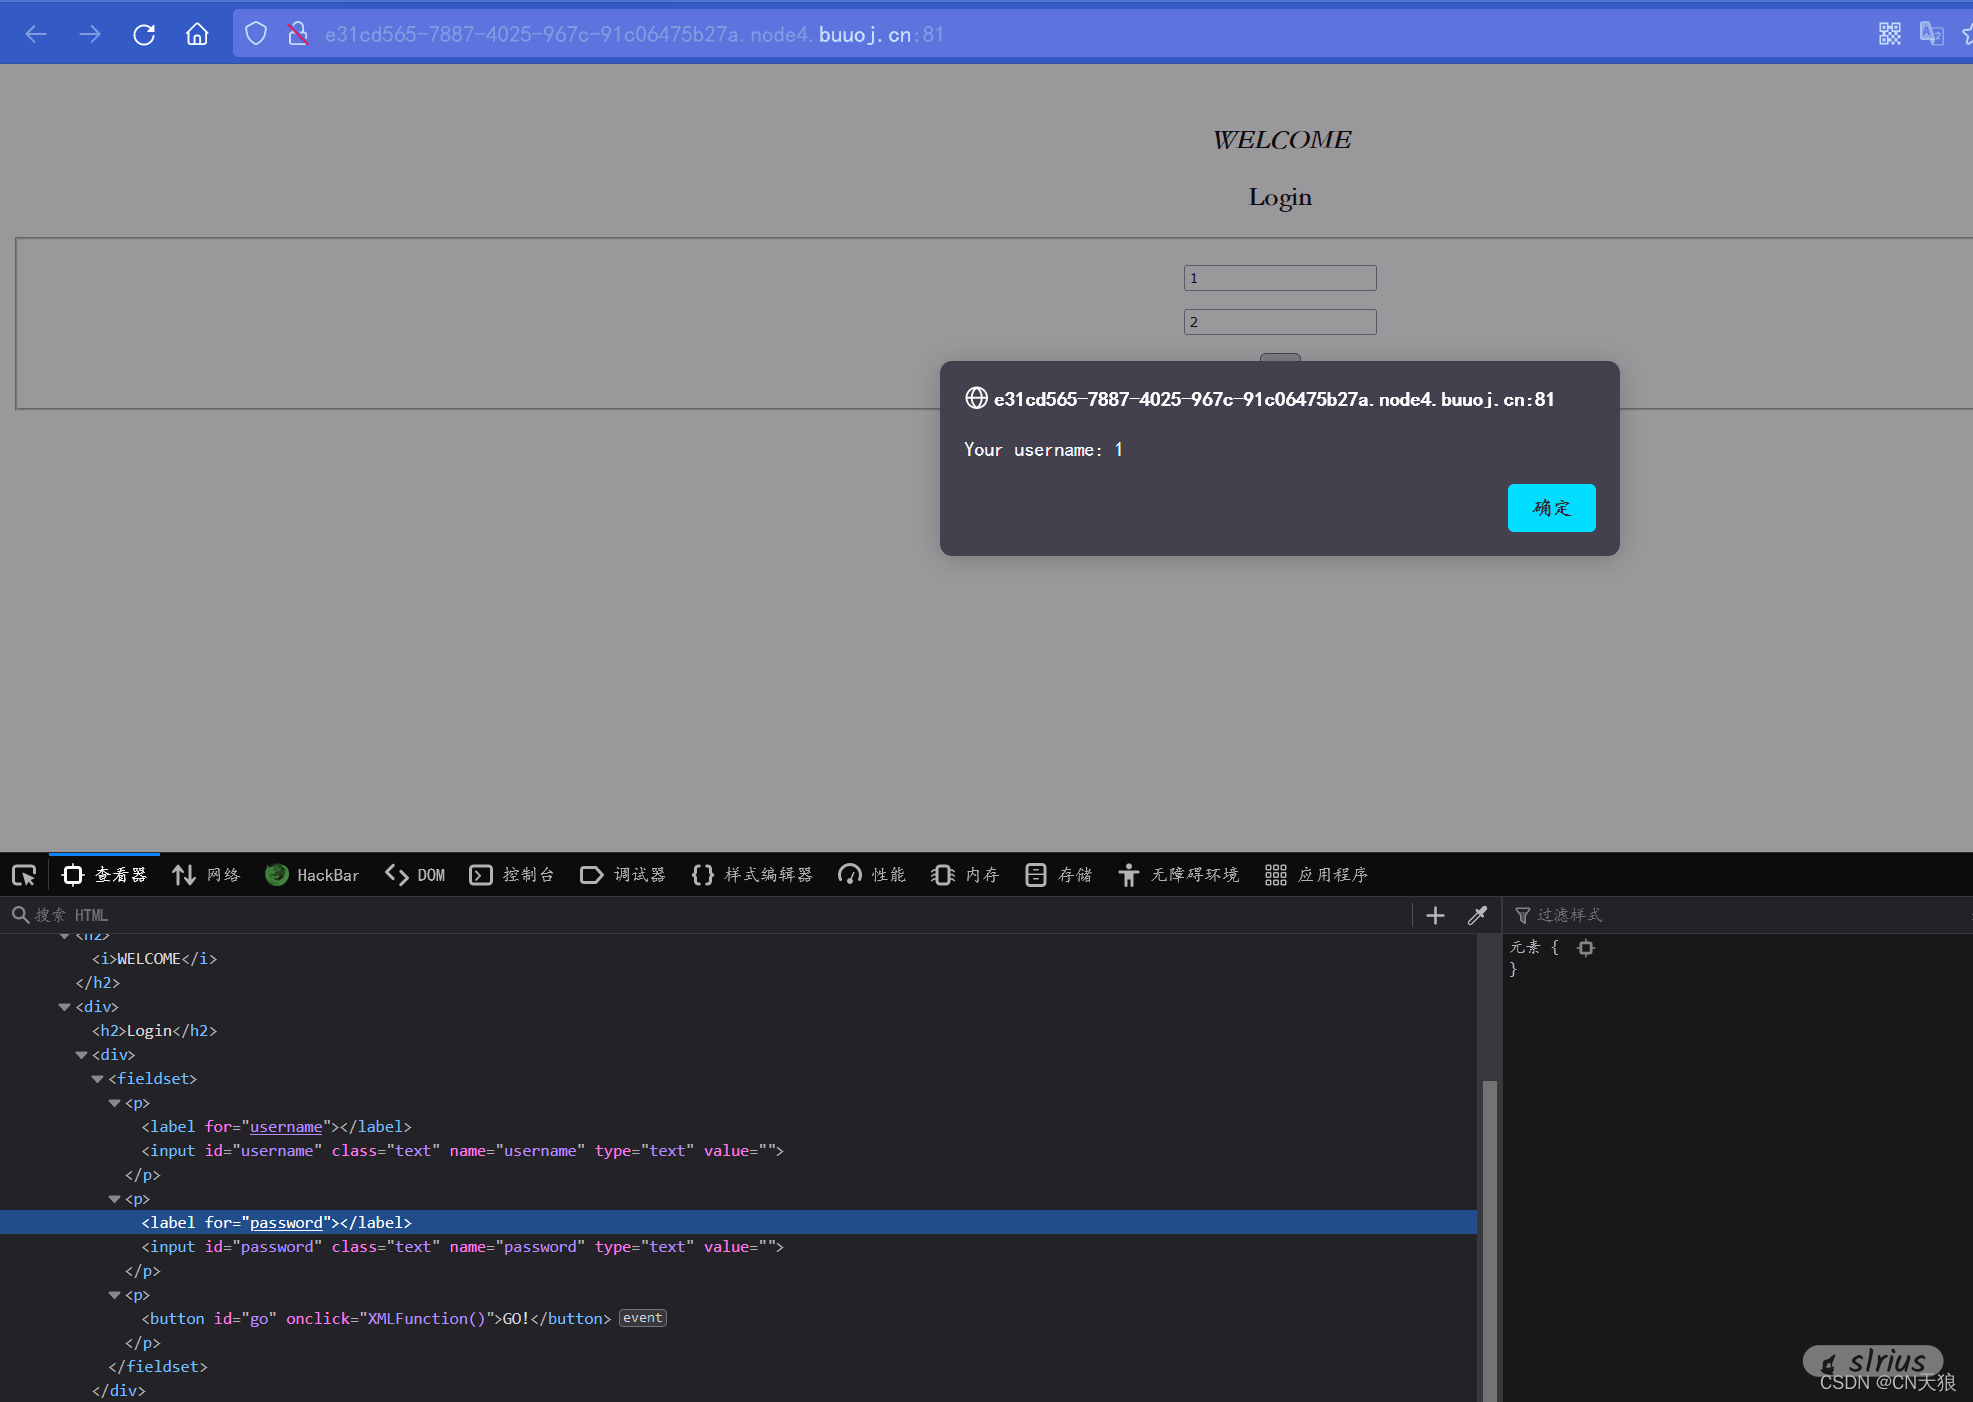
Task: Click the 确定 button in alert
Action: click(1550, 508)
